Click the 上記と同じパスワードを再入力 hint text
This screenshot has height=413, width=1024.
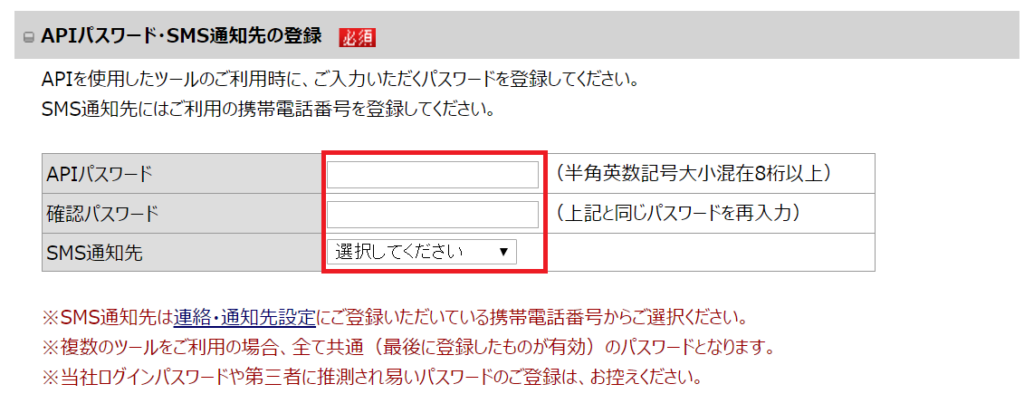[681, 214]
